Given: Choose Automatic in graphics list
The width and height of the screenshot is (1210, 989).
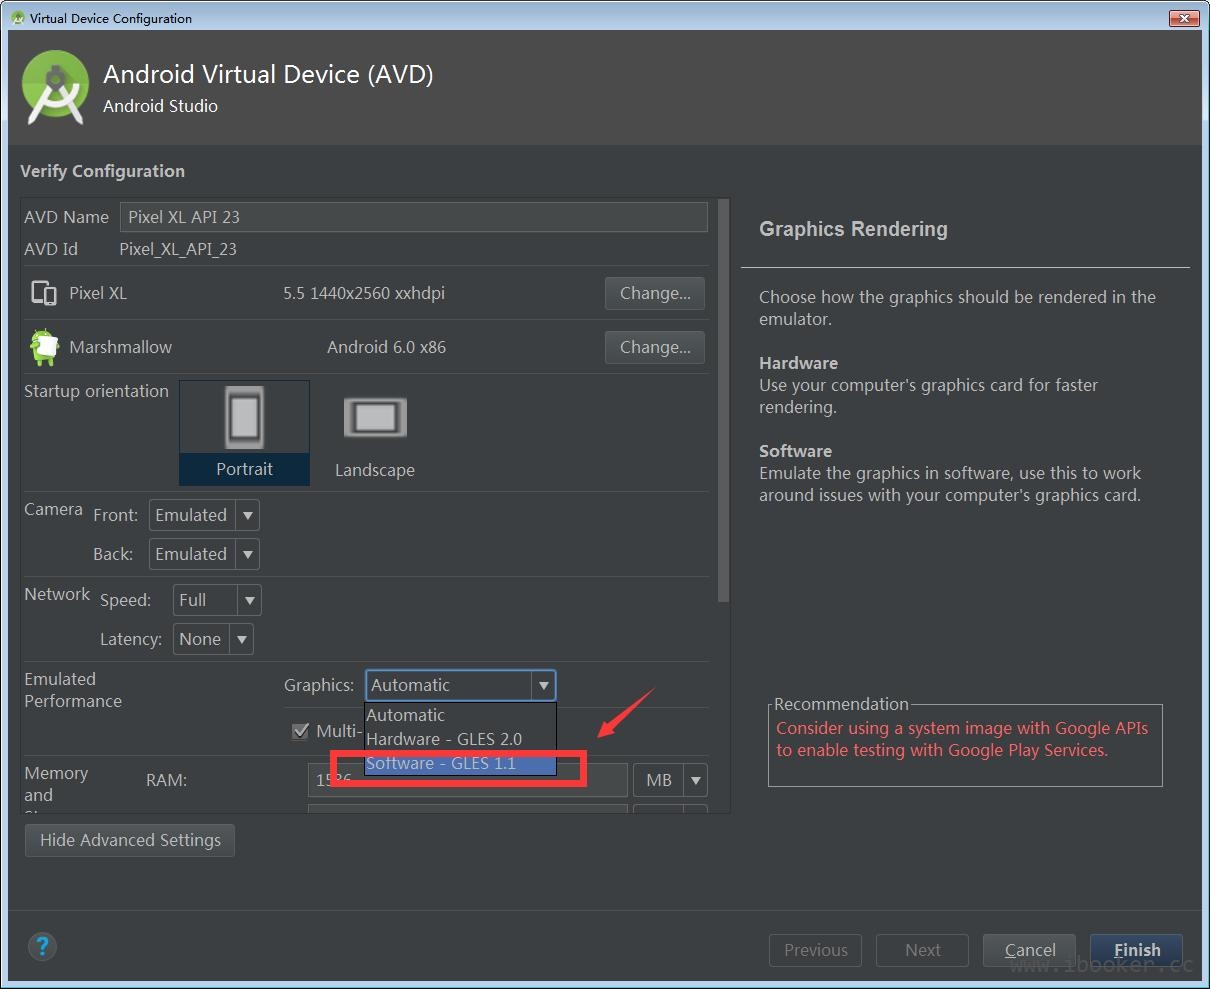Looking at the screenshot, I should pyautogui.click(x=460, y=715).
